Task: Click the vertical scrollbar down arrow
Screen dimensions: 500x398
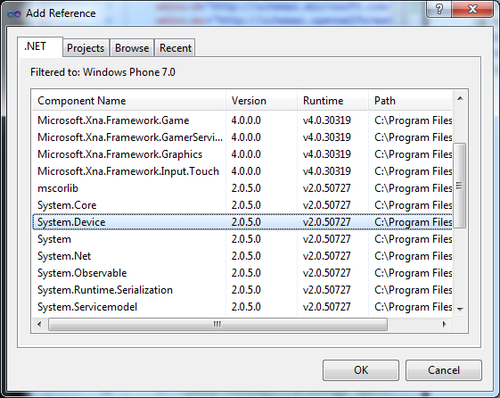Action: tap(460, 309)
